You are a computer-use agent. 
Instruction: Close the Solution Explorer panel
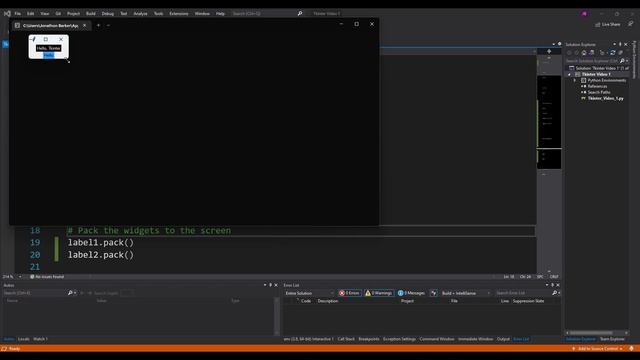pos(626,44)
